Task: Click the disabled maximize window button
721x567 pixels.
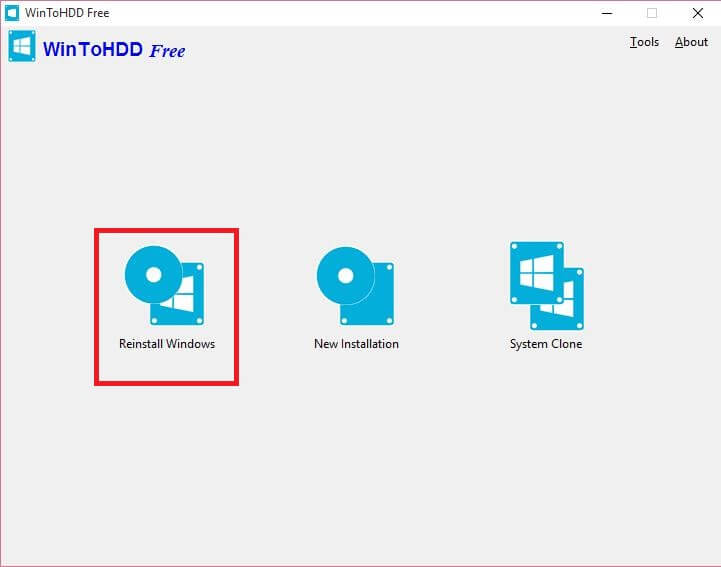Action: [x=652, y=13]
